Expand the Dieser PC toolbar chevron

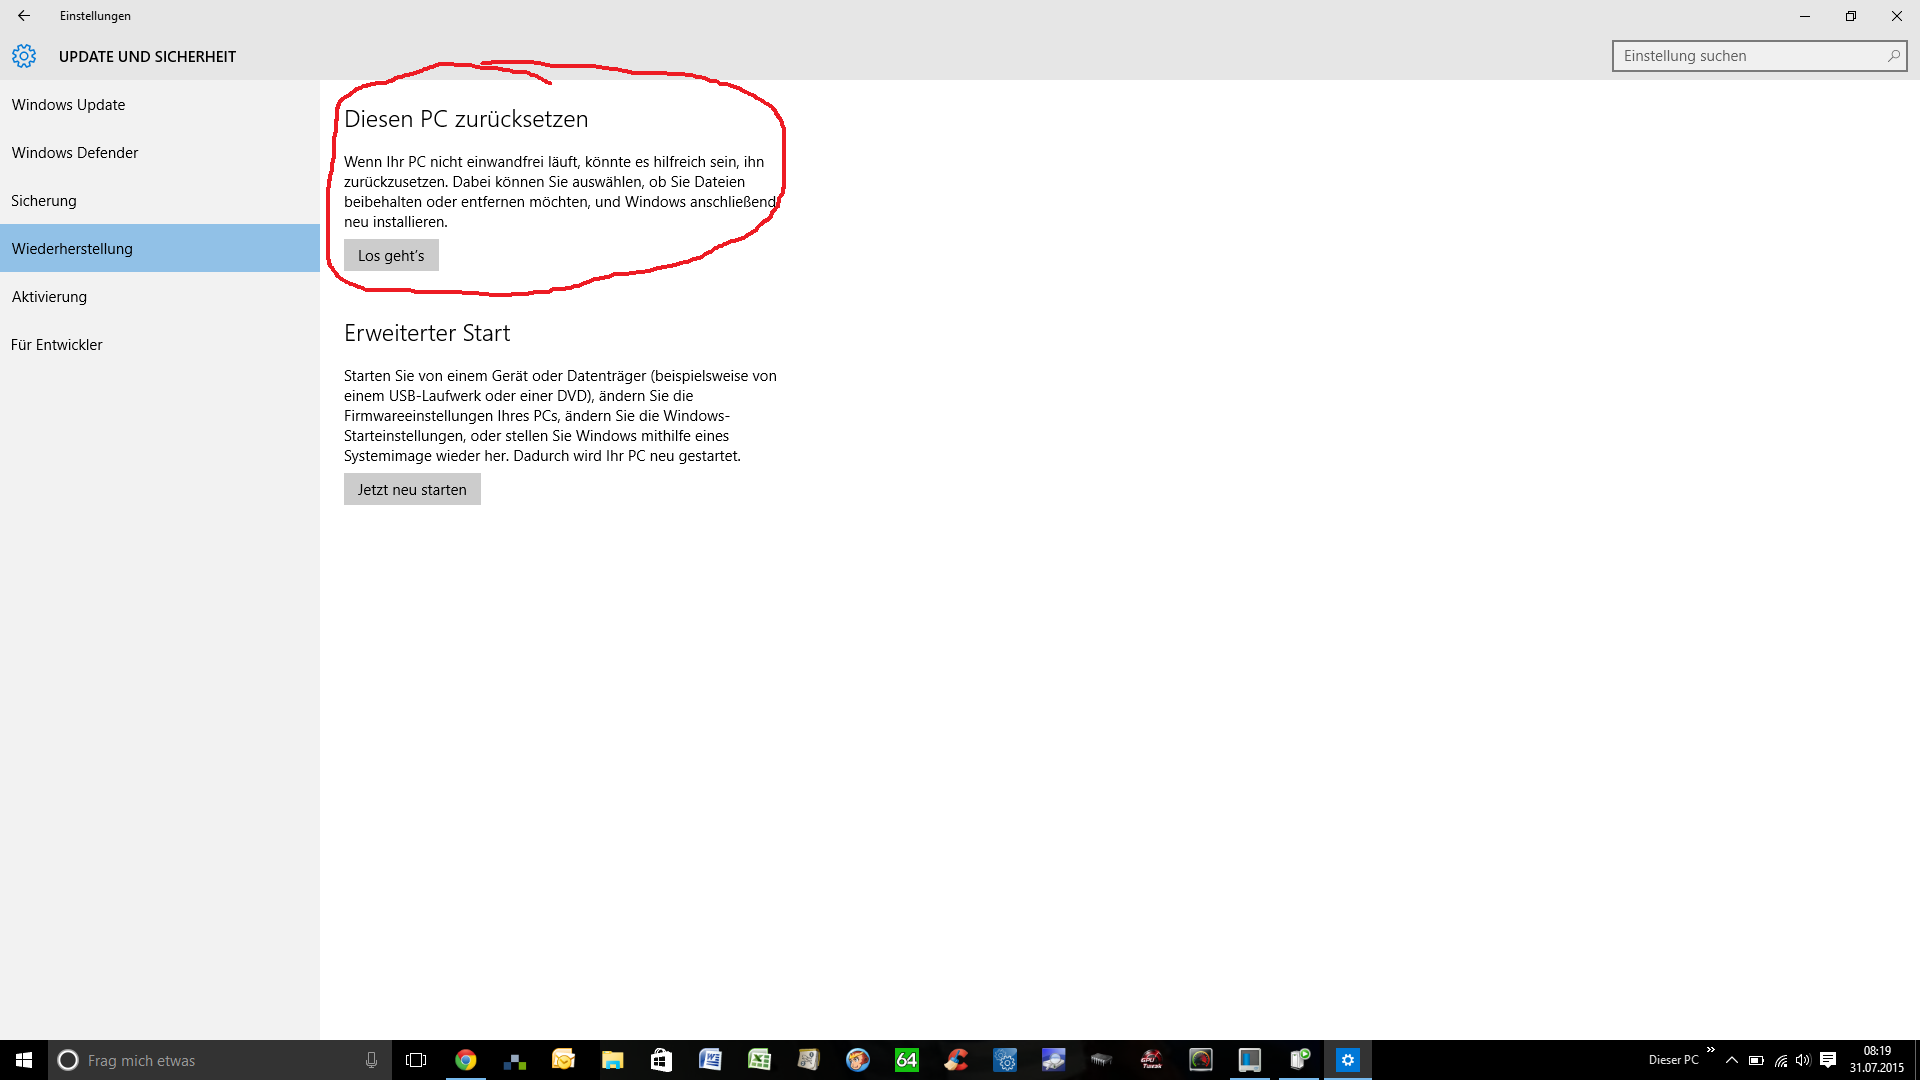point(1711,1050)
